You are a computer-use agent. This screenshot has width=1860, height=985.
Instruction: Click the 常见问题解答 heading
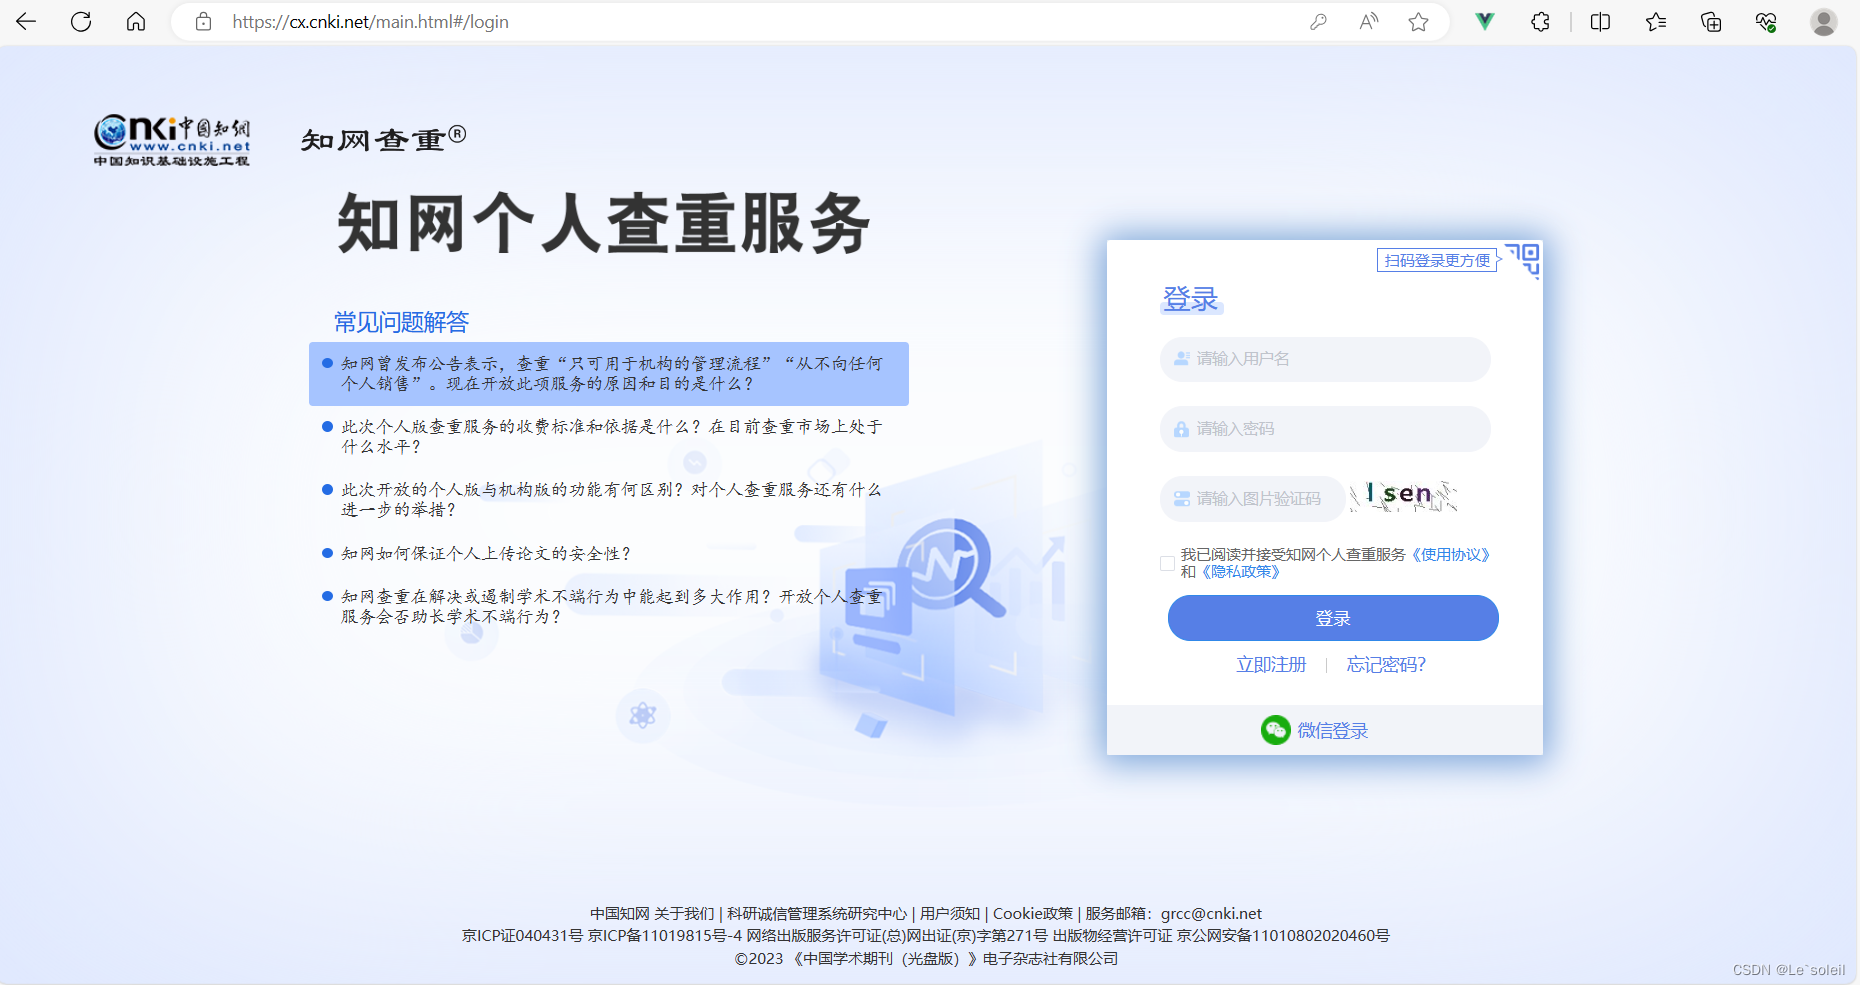[401, 321]
